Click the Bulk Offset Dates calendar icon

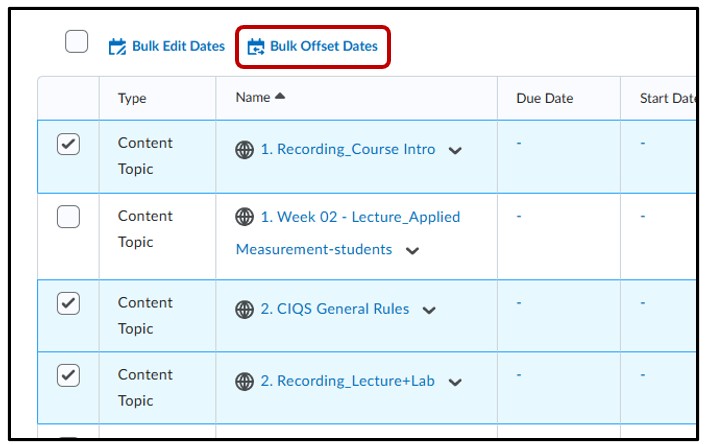256,46
